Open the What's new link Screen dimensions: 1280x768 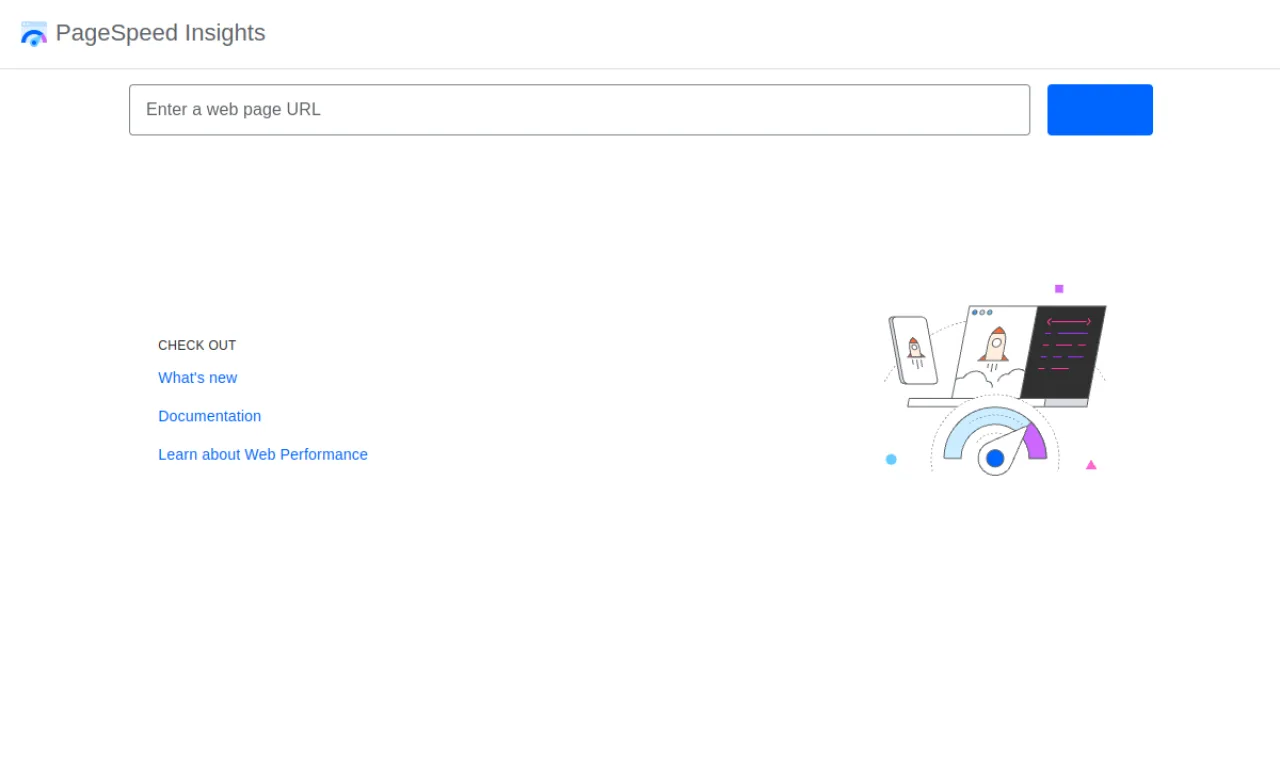198,378
